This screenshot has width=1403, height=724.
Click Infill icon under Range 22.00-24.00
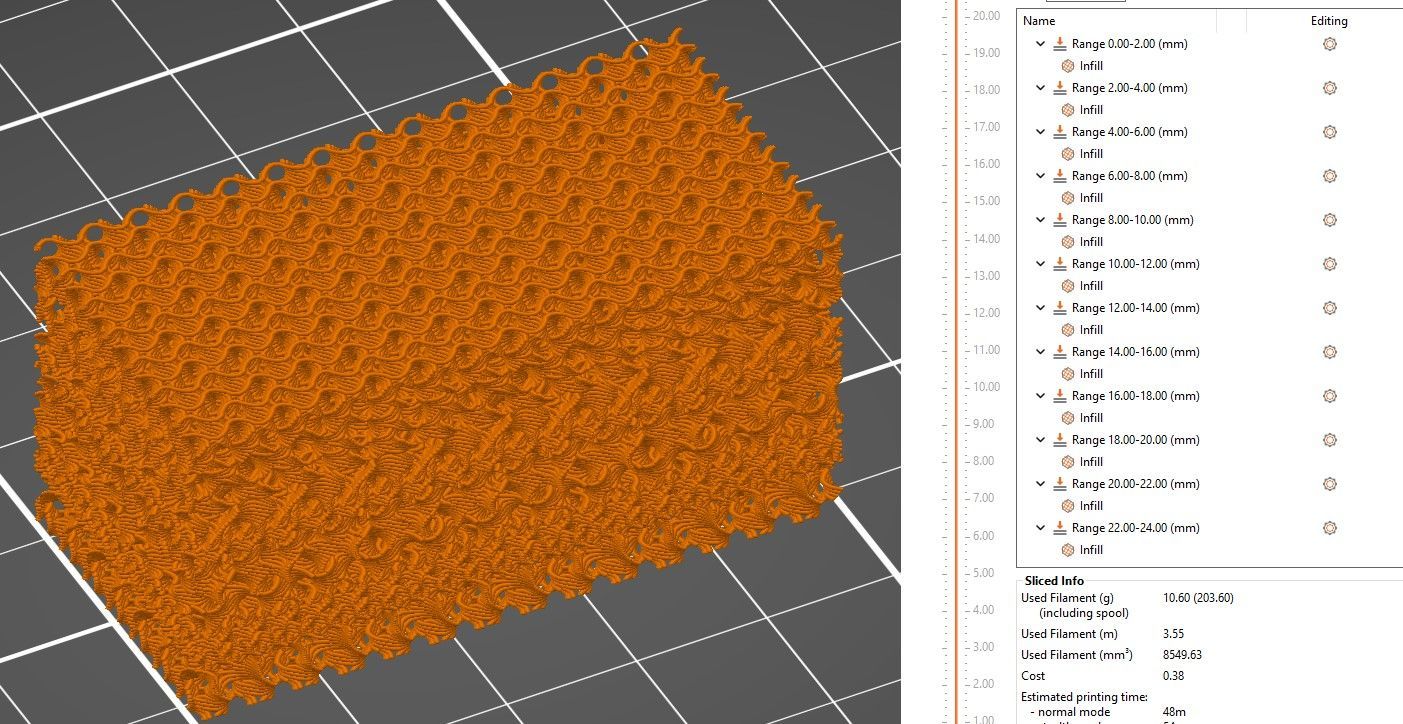1068,550
